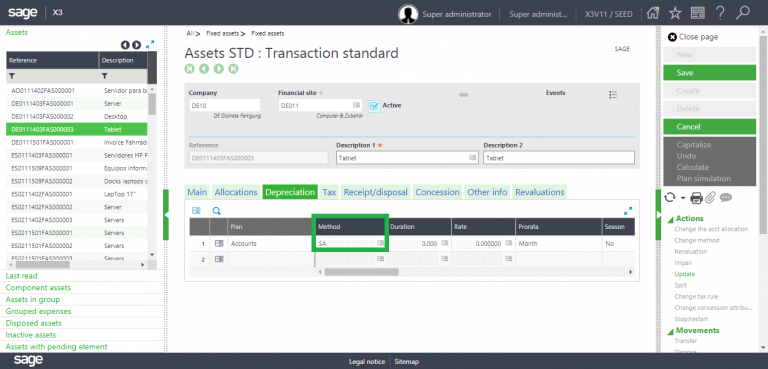Go to last record navigation icon

click(234, 69)
